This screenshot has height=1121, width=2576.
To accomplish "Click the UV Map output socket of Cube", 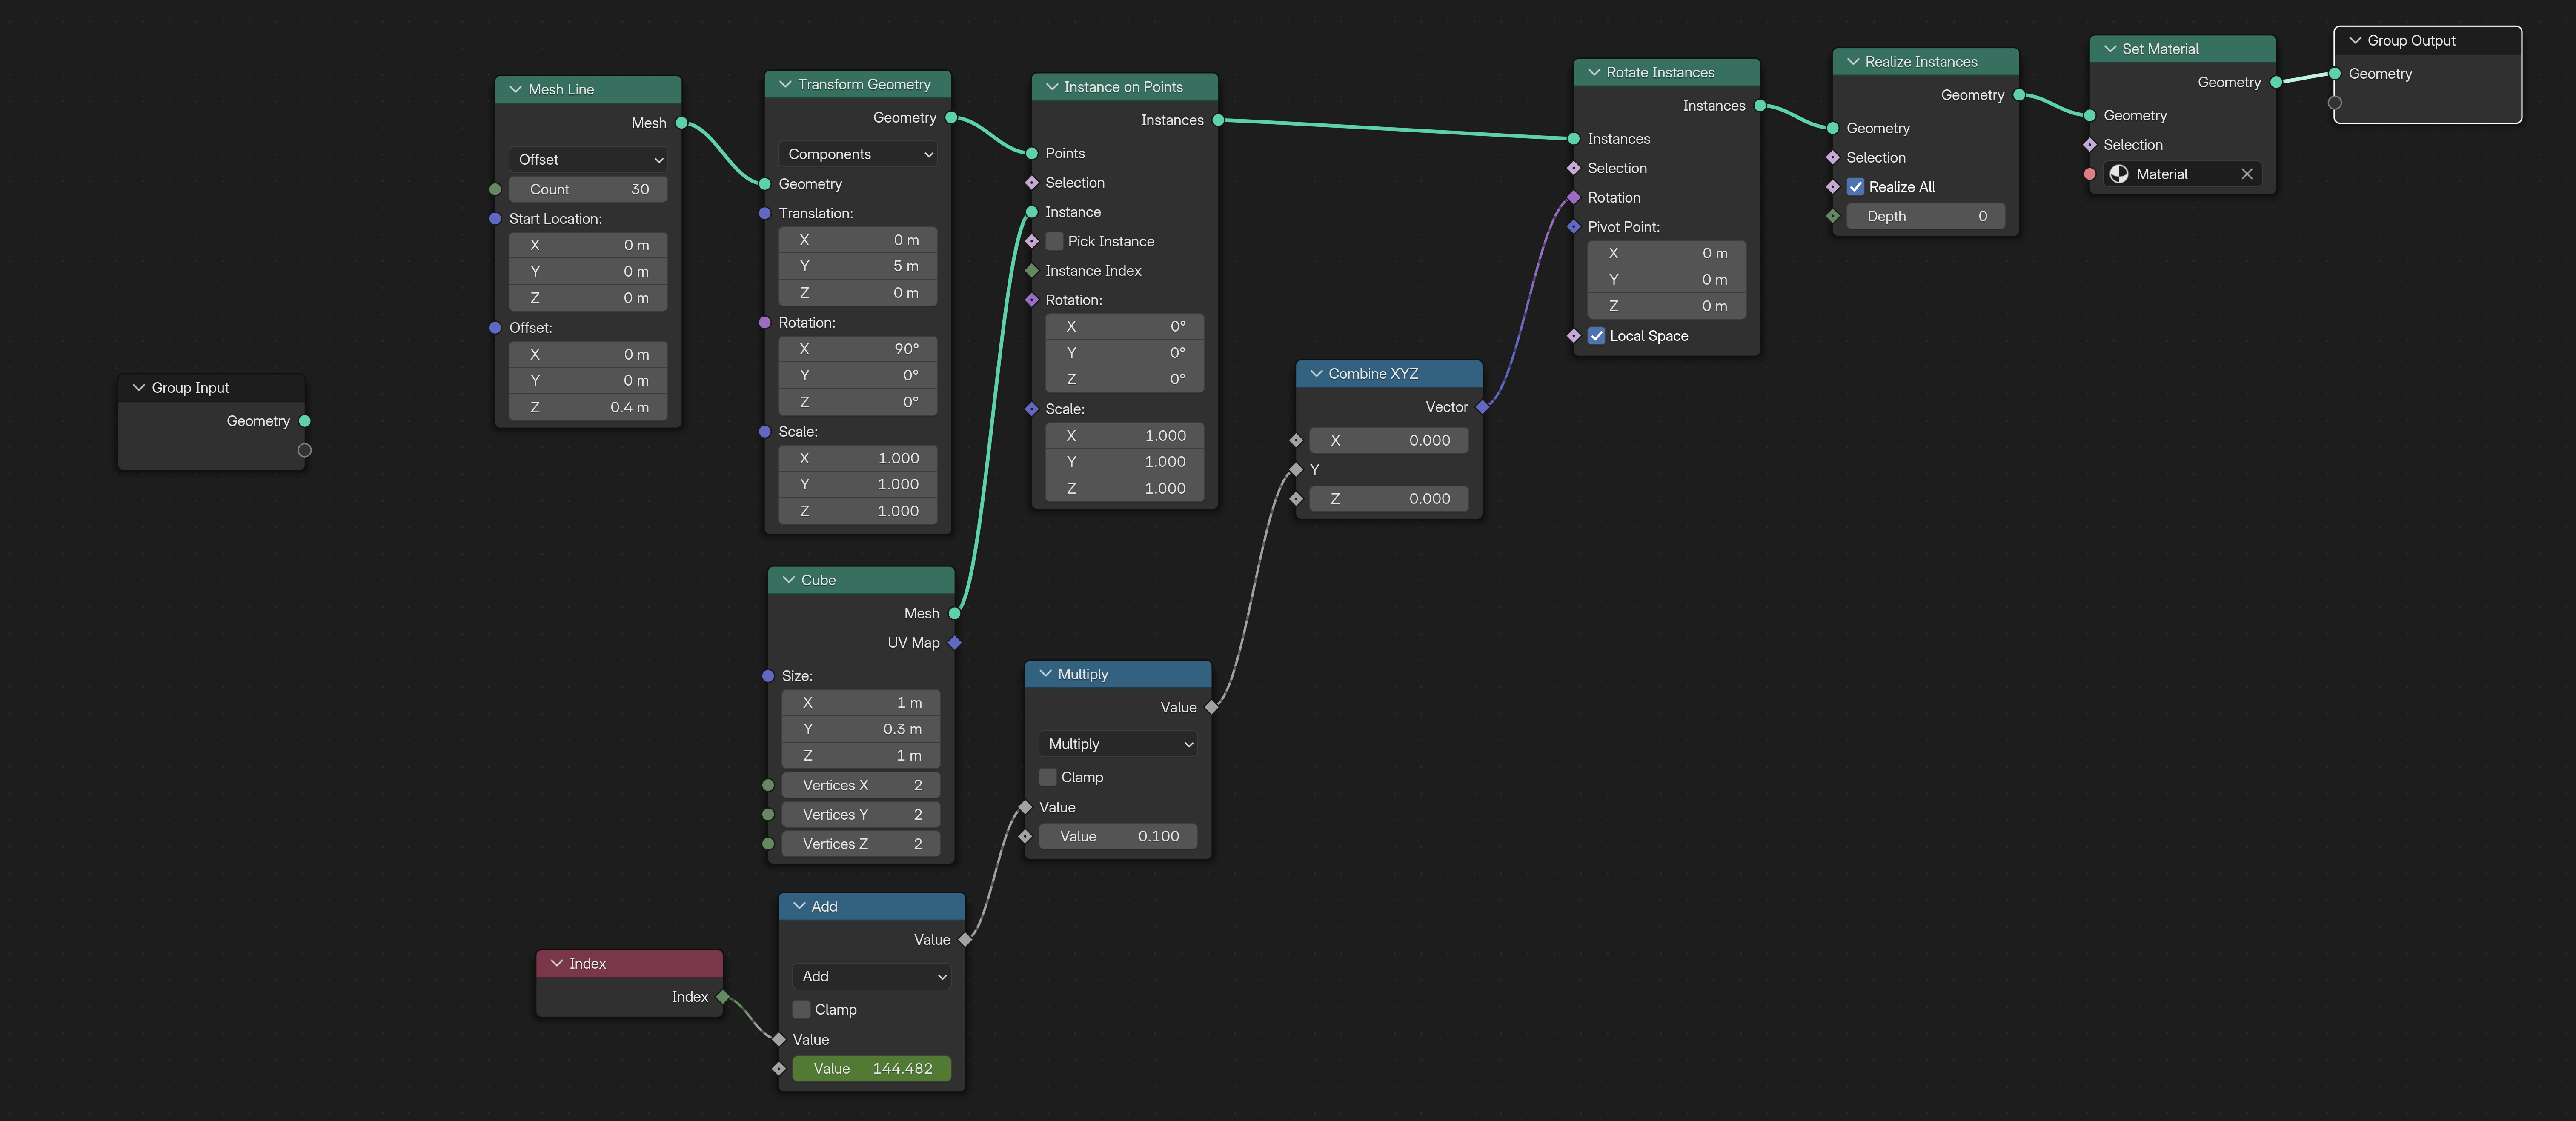I will (955, 643).
